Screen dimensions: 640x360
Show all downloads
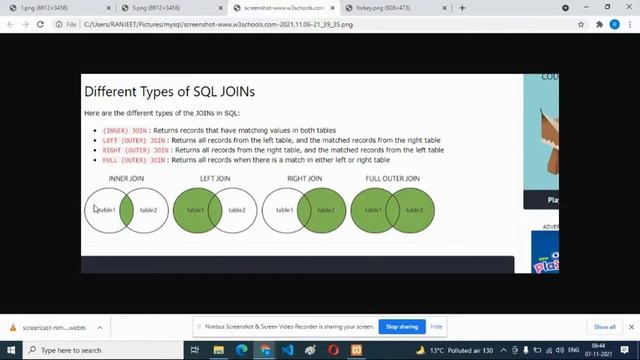pos(604,327)
